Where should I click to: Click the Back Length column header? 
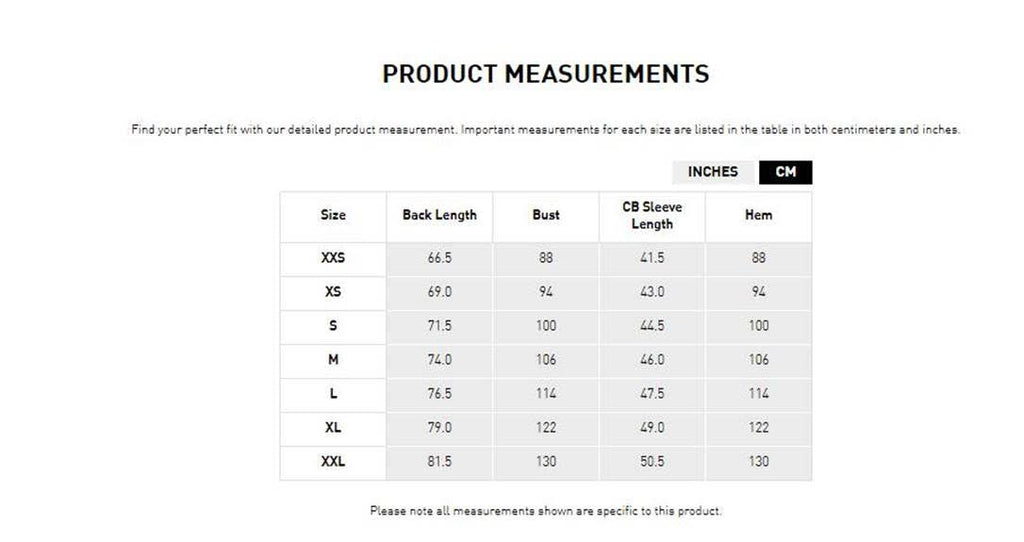[x=440, y=215]
